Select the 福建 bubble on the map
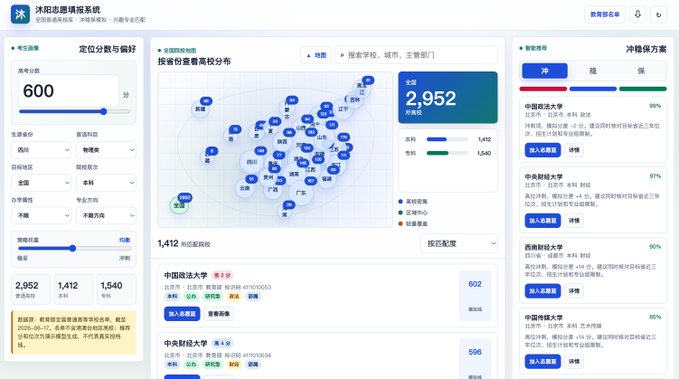Viewport: 679px width, 379px height. point(327,178)
